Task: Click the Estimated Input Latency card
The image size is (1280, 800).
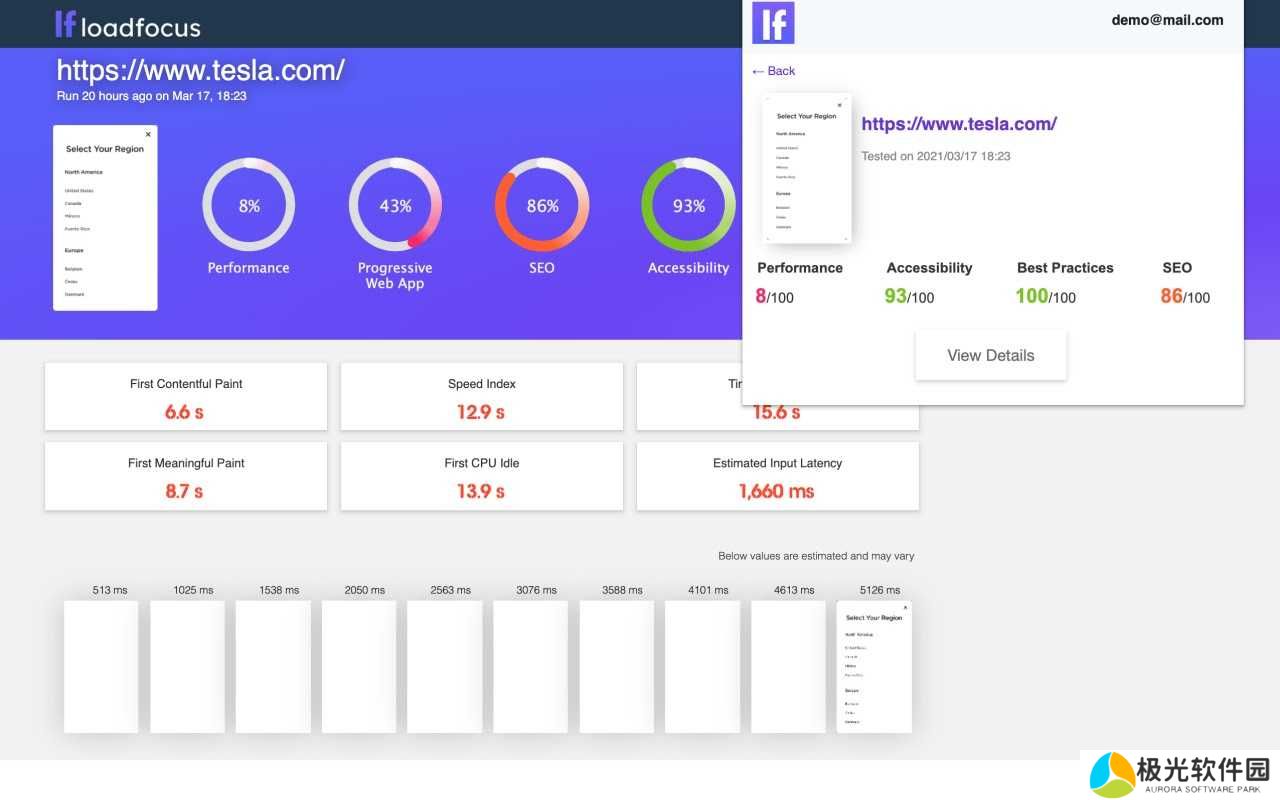Action: point(777,477)
